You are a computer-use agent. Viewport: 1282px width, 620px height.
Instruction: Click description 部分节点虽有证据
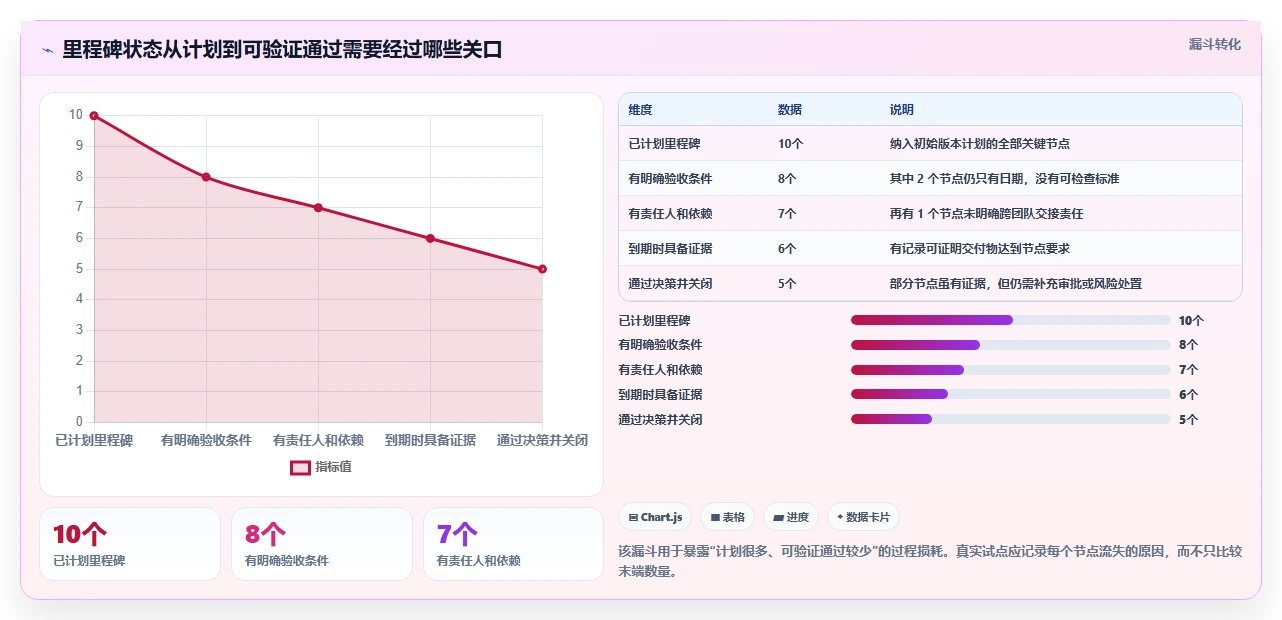click(1016, 284)
